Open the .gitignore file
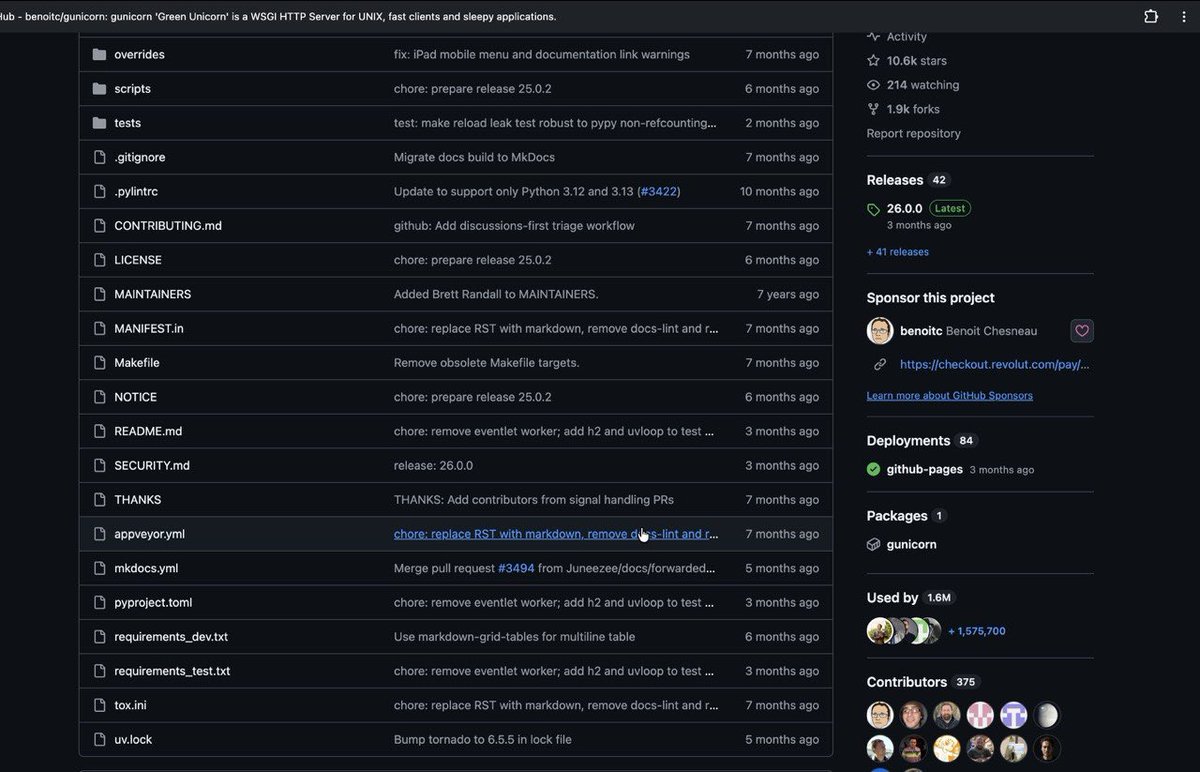Viewport: 1200px width, 772px height. click(140, 157)
